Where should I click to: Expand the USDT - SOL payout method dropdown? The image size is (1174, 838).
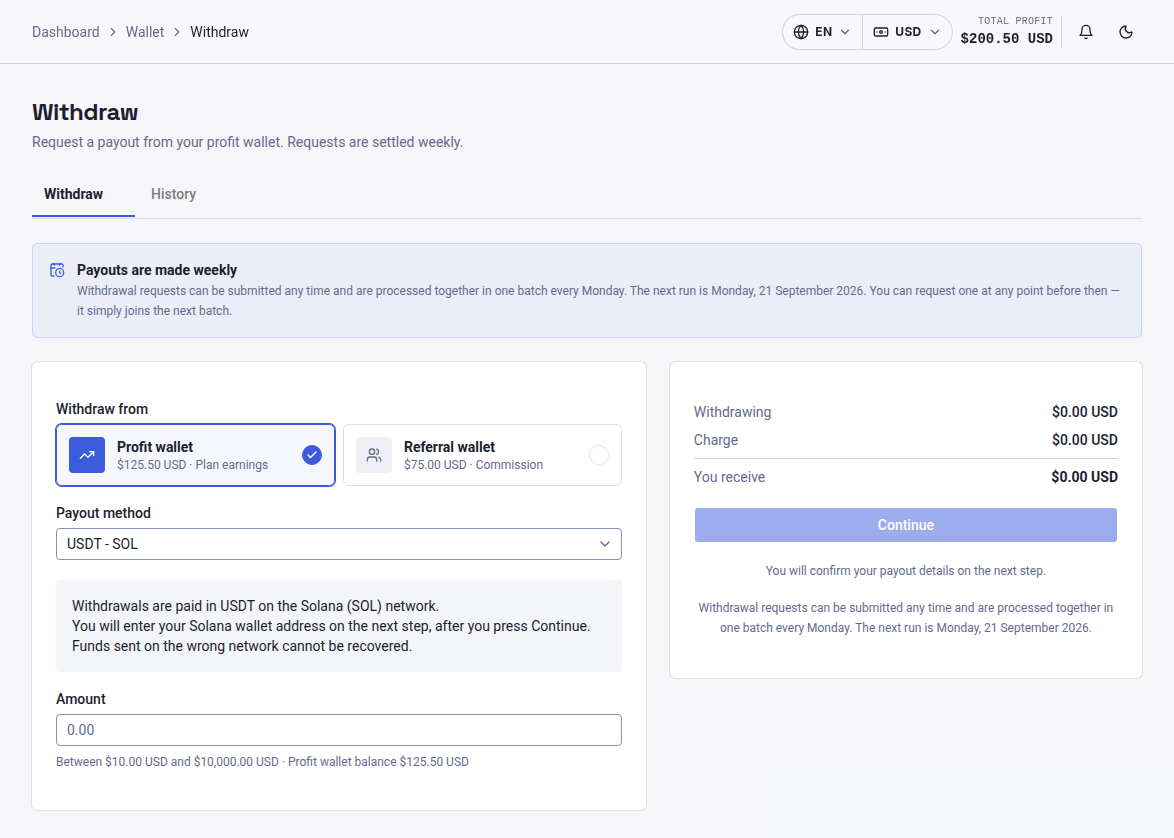[338, 544]
